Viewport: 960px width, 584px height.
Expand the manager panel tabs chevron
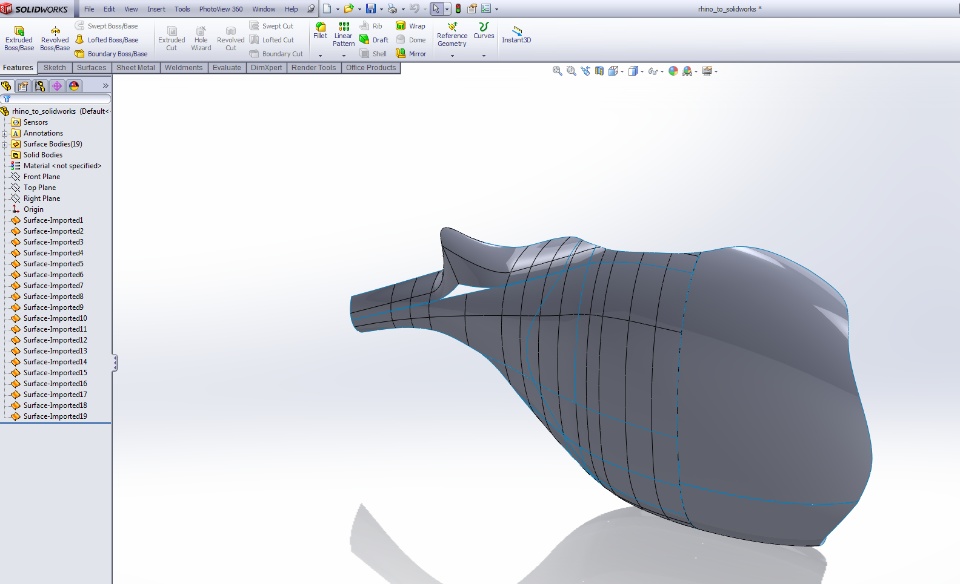pos(105,86)
